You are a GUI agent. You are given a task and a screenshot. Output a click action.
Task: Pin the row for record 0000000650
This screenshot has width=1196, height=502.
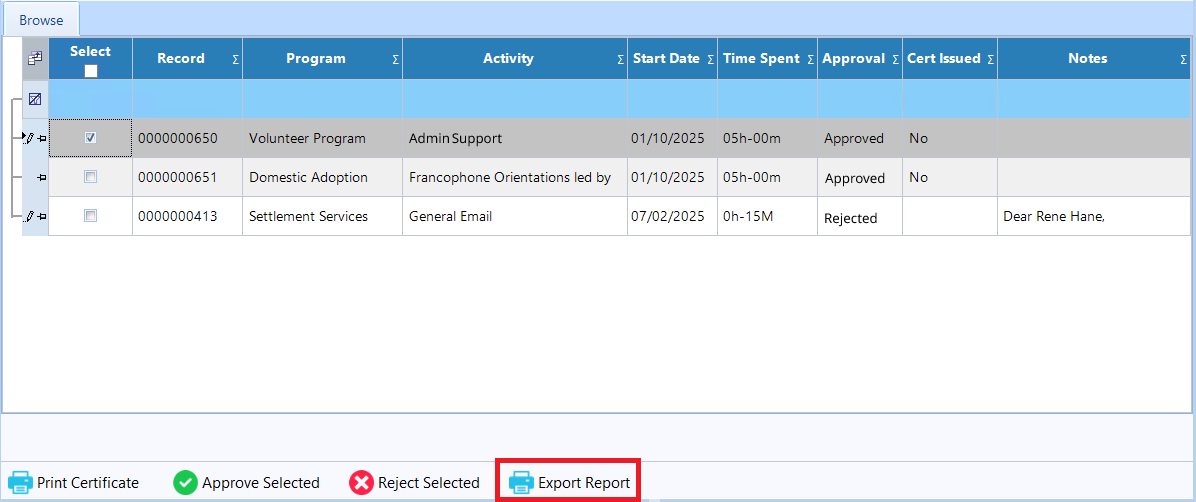coord(41,139)
